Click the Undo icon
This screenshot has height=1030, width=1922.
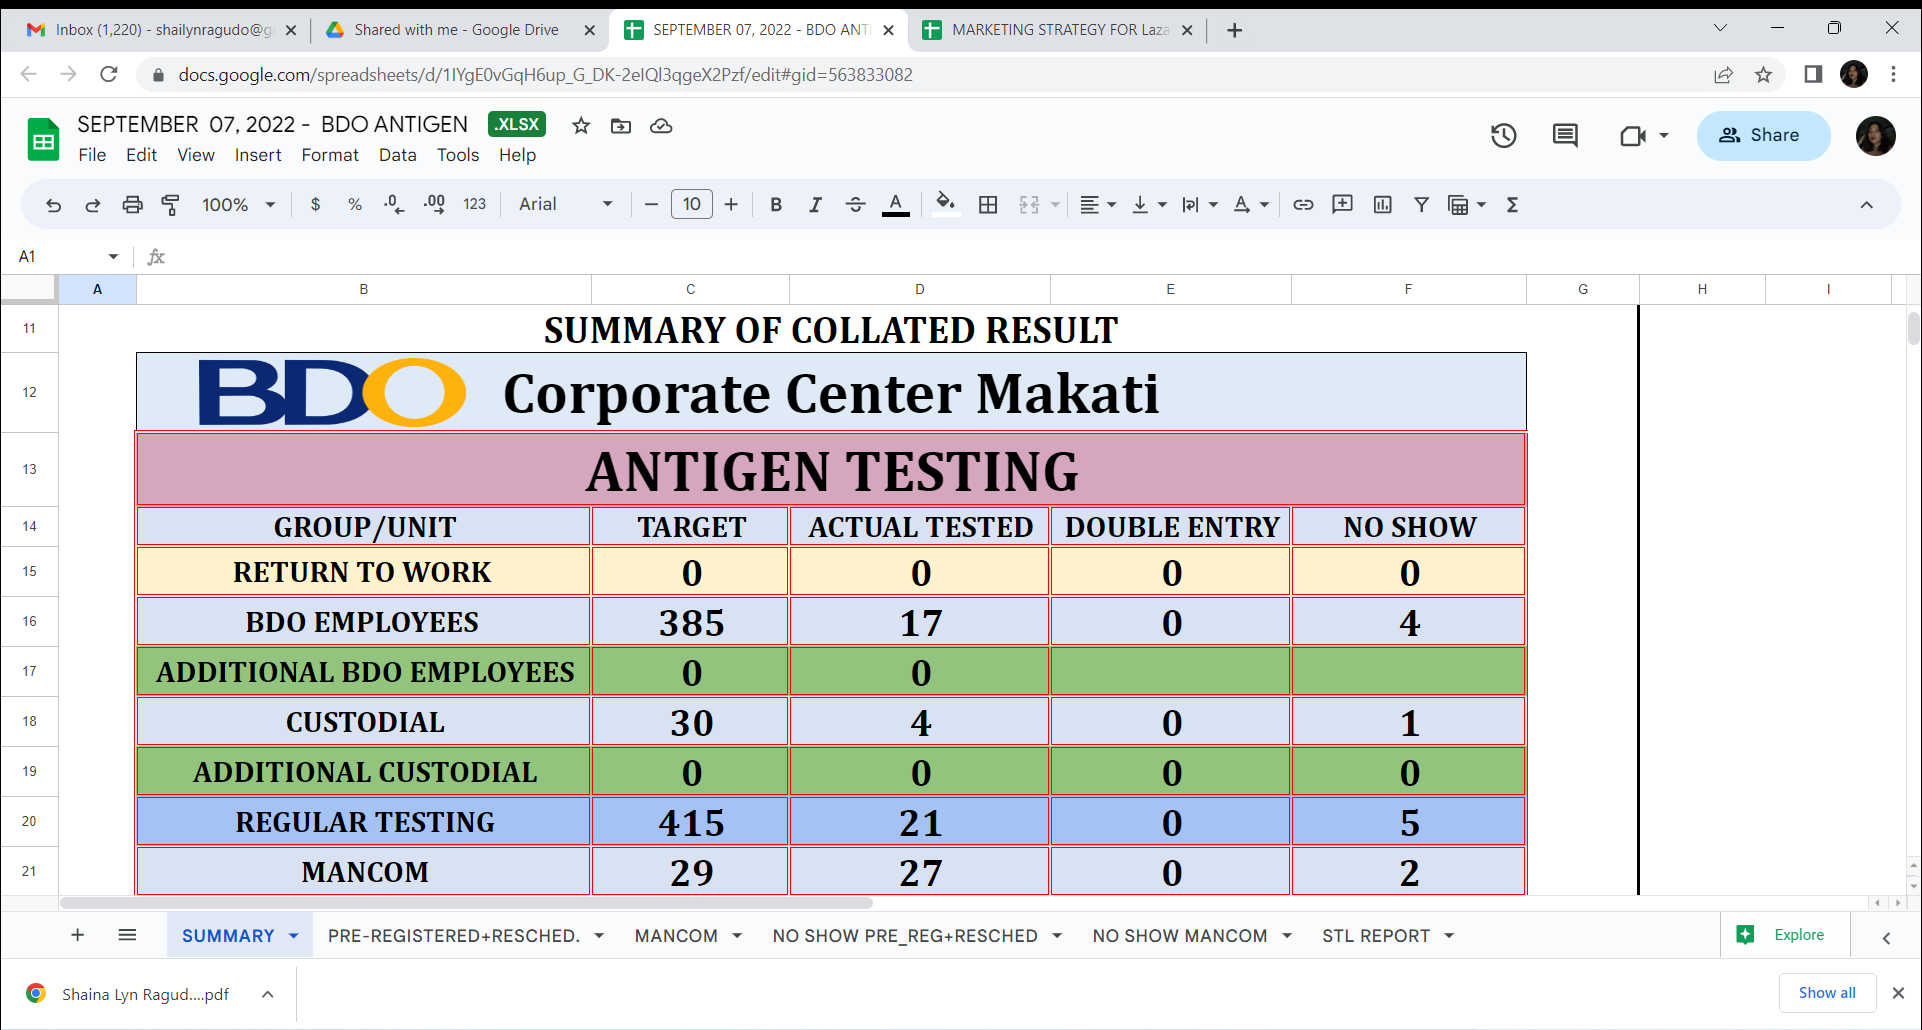(x=54, y=205)
